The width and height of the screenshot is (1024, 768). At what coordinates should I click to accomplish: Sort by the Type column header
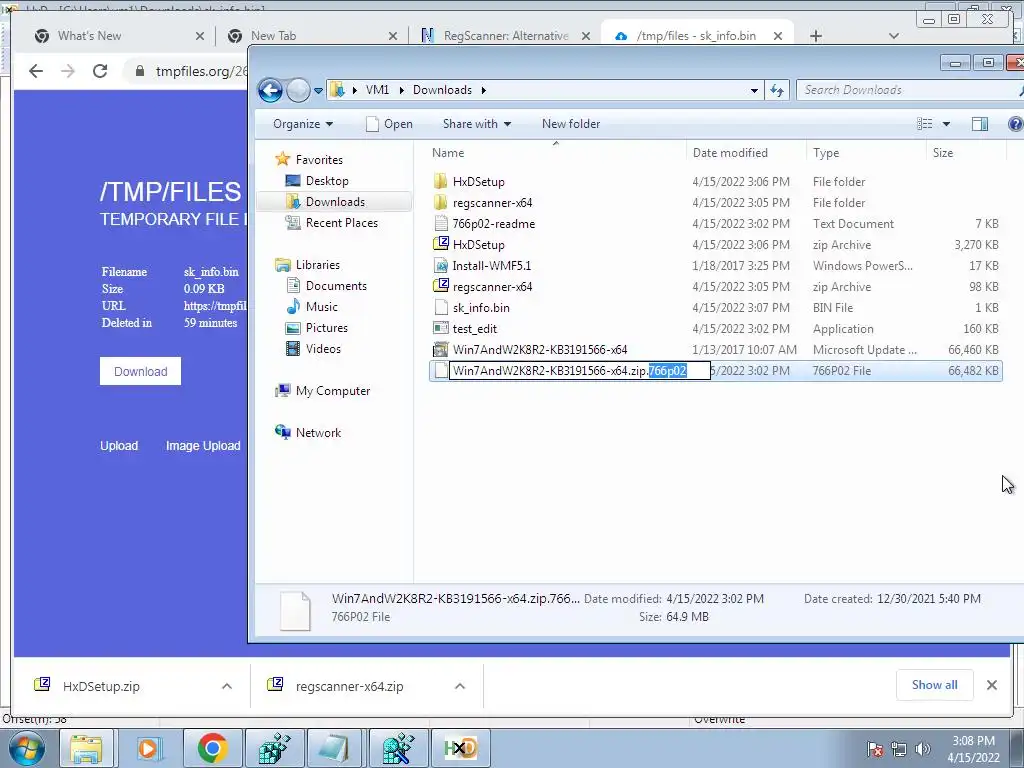866,153
